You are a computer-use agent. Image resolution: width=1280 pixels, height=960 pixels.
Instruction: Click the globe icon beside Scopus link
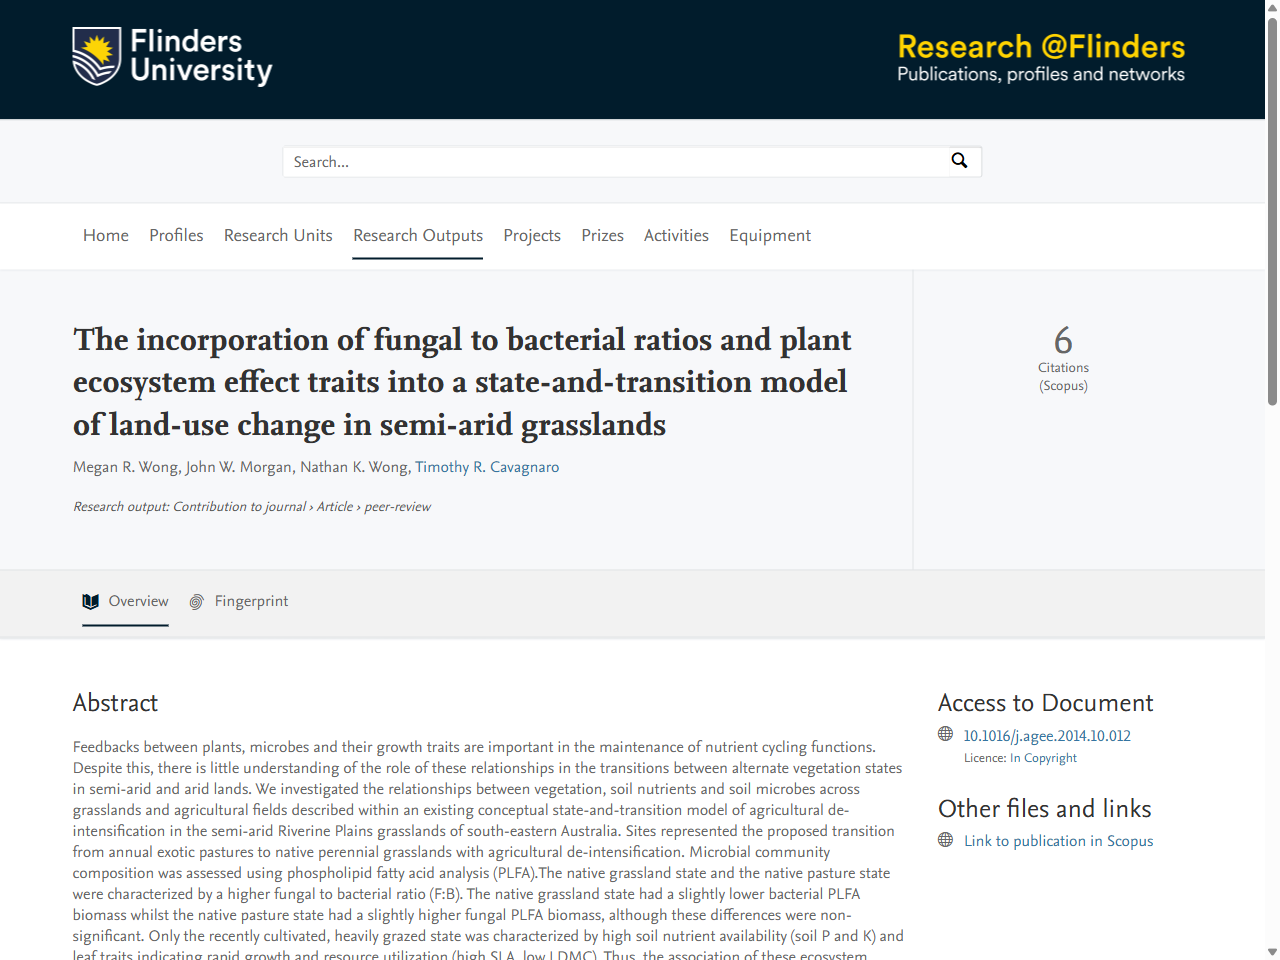[945, 840]
